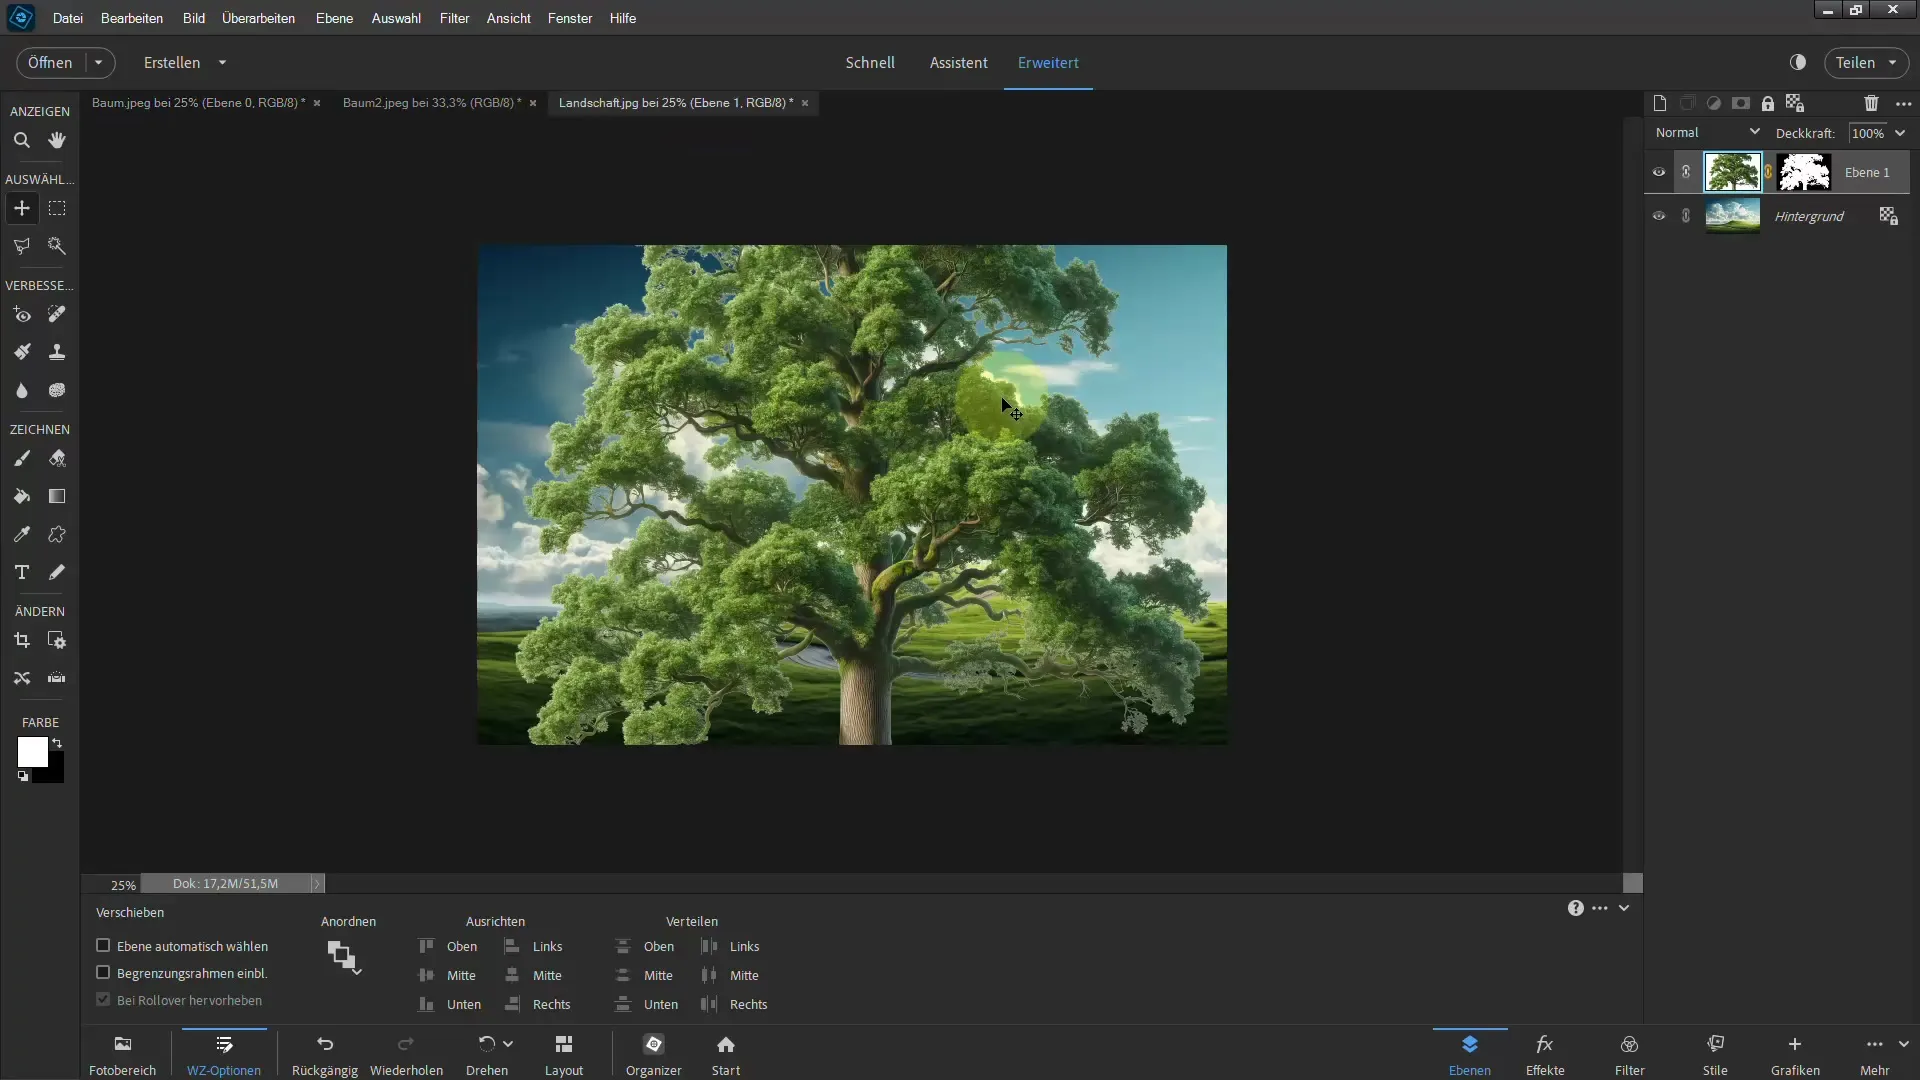
Task: Select the Lasso tool
Action: coord(21,246)
